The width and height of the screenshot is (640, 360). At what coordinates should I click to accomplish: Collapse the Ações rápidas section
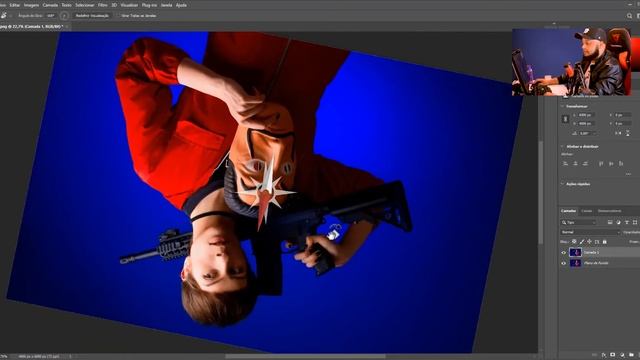[x=562, y=184]
